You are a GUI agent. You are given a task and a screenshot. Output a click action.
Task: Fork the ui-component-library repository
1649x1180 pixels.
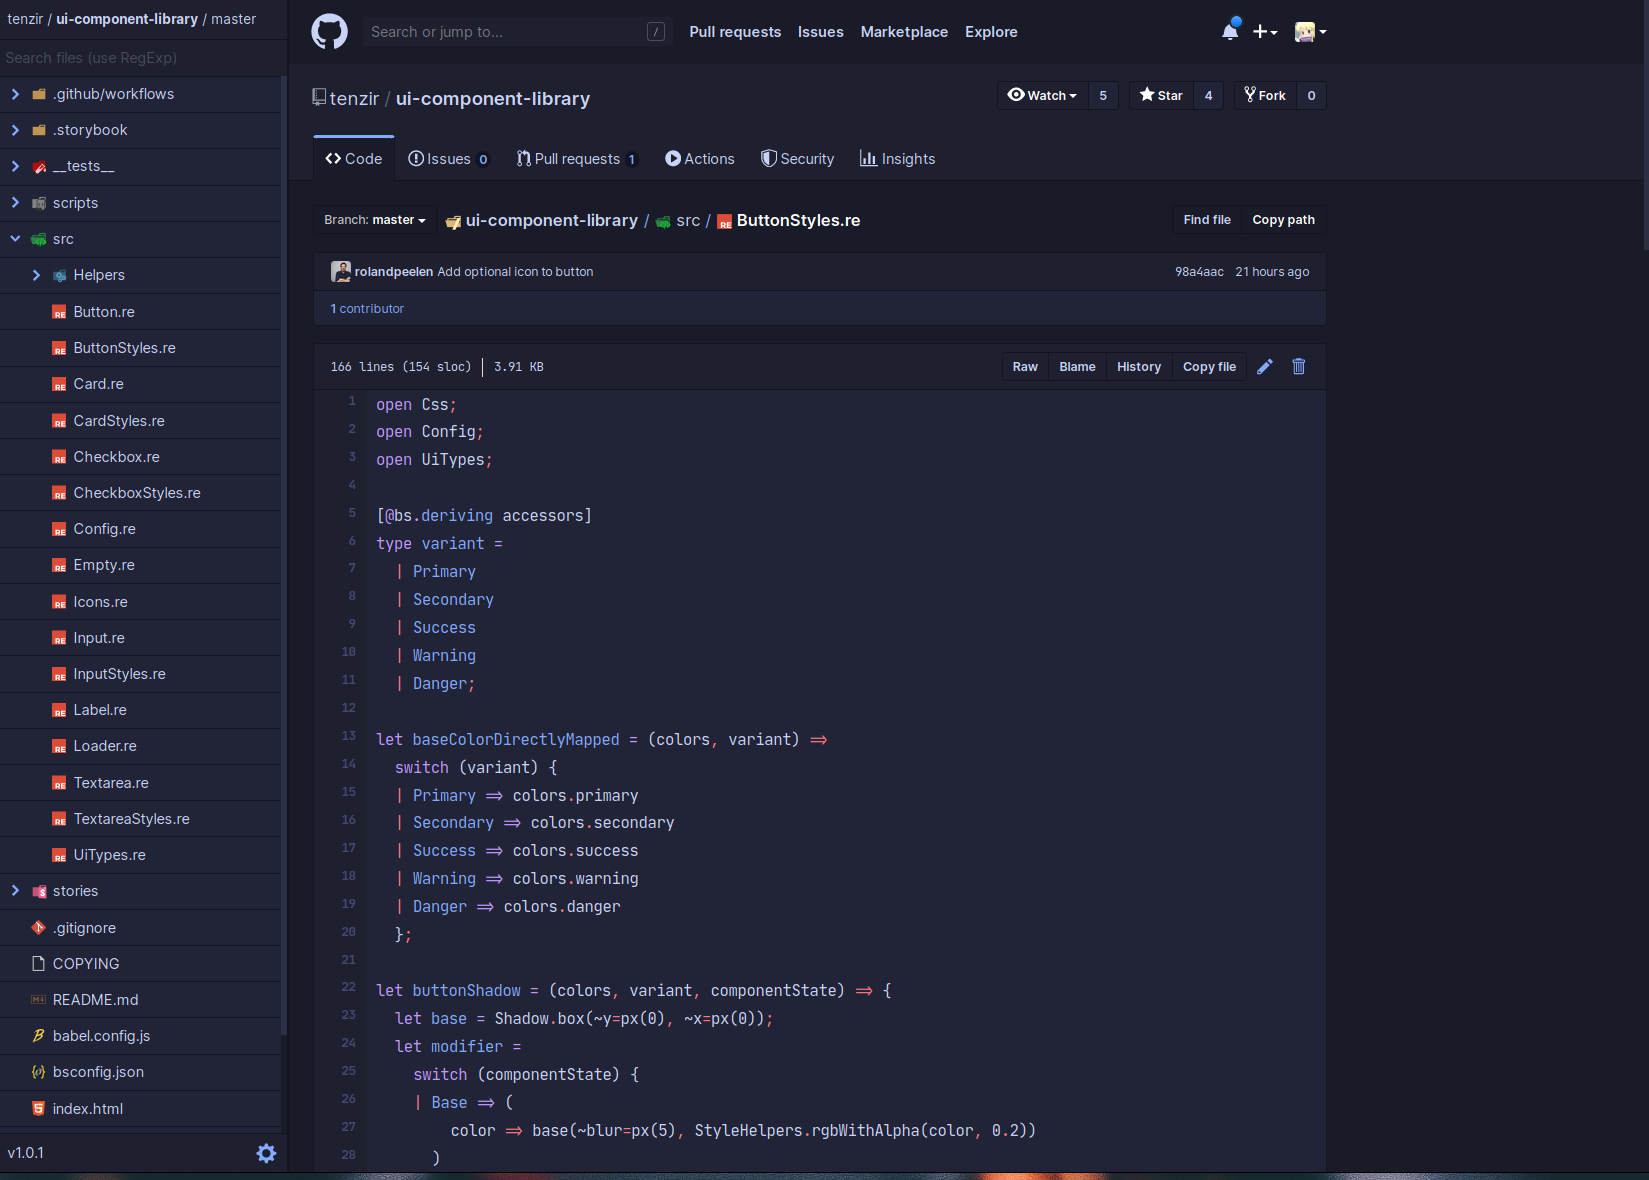(1264, 95)
